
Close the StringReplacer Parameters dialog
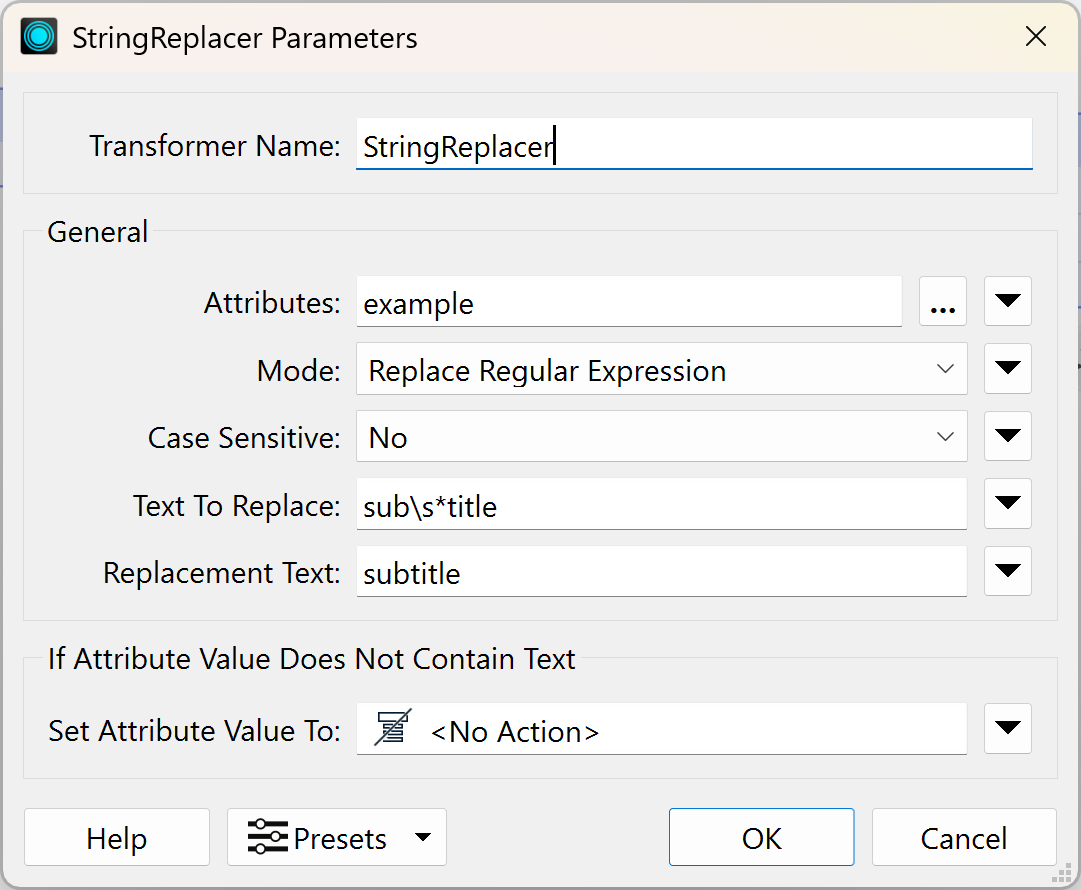point(1035,37)
